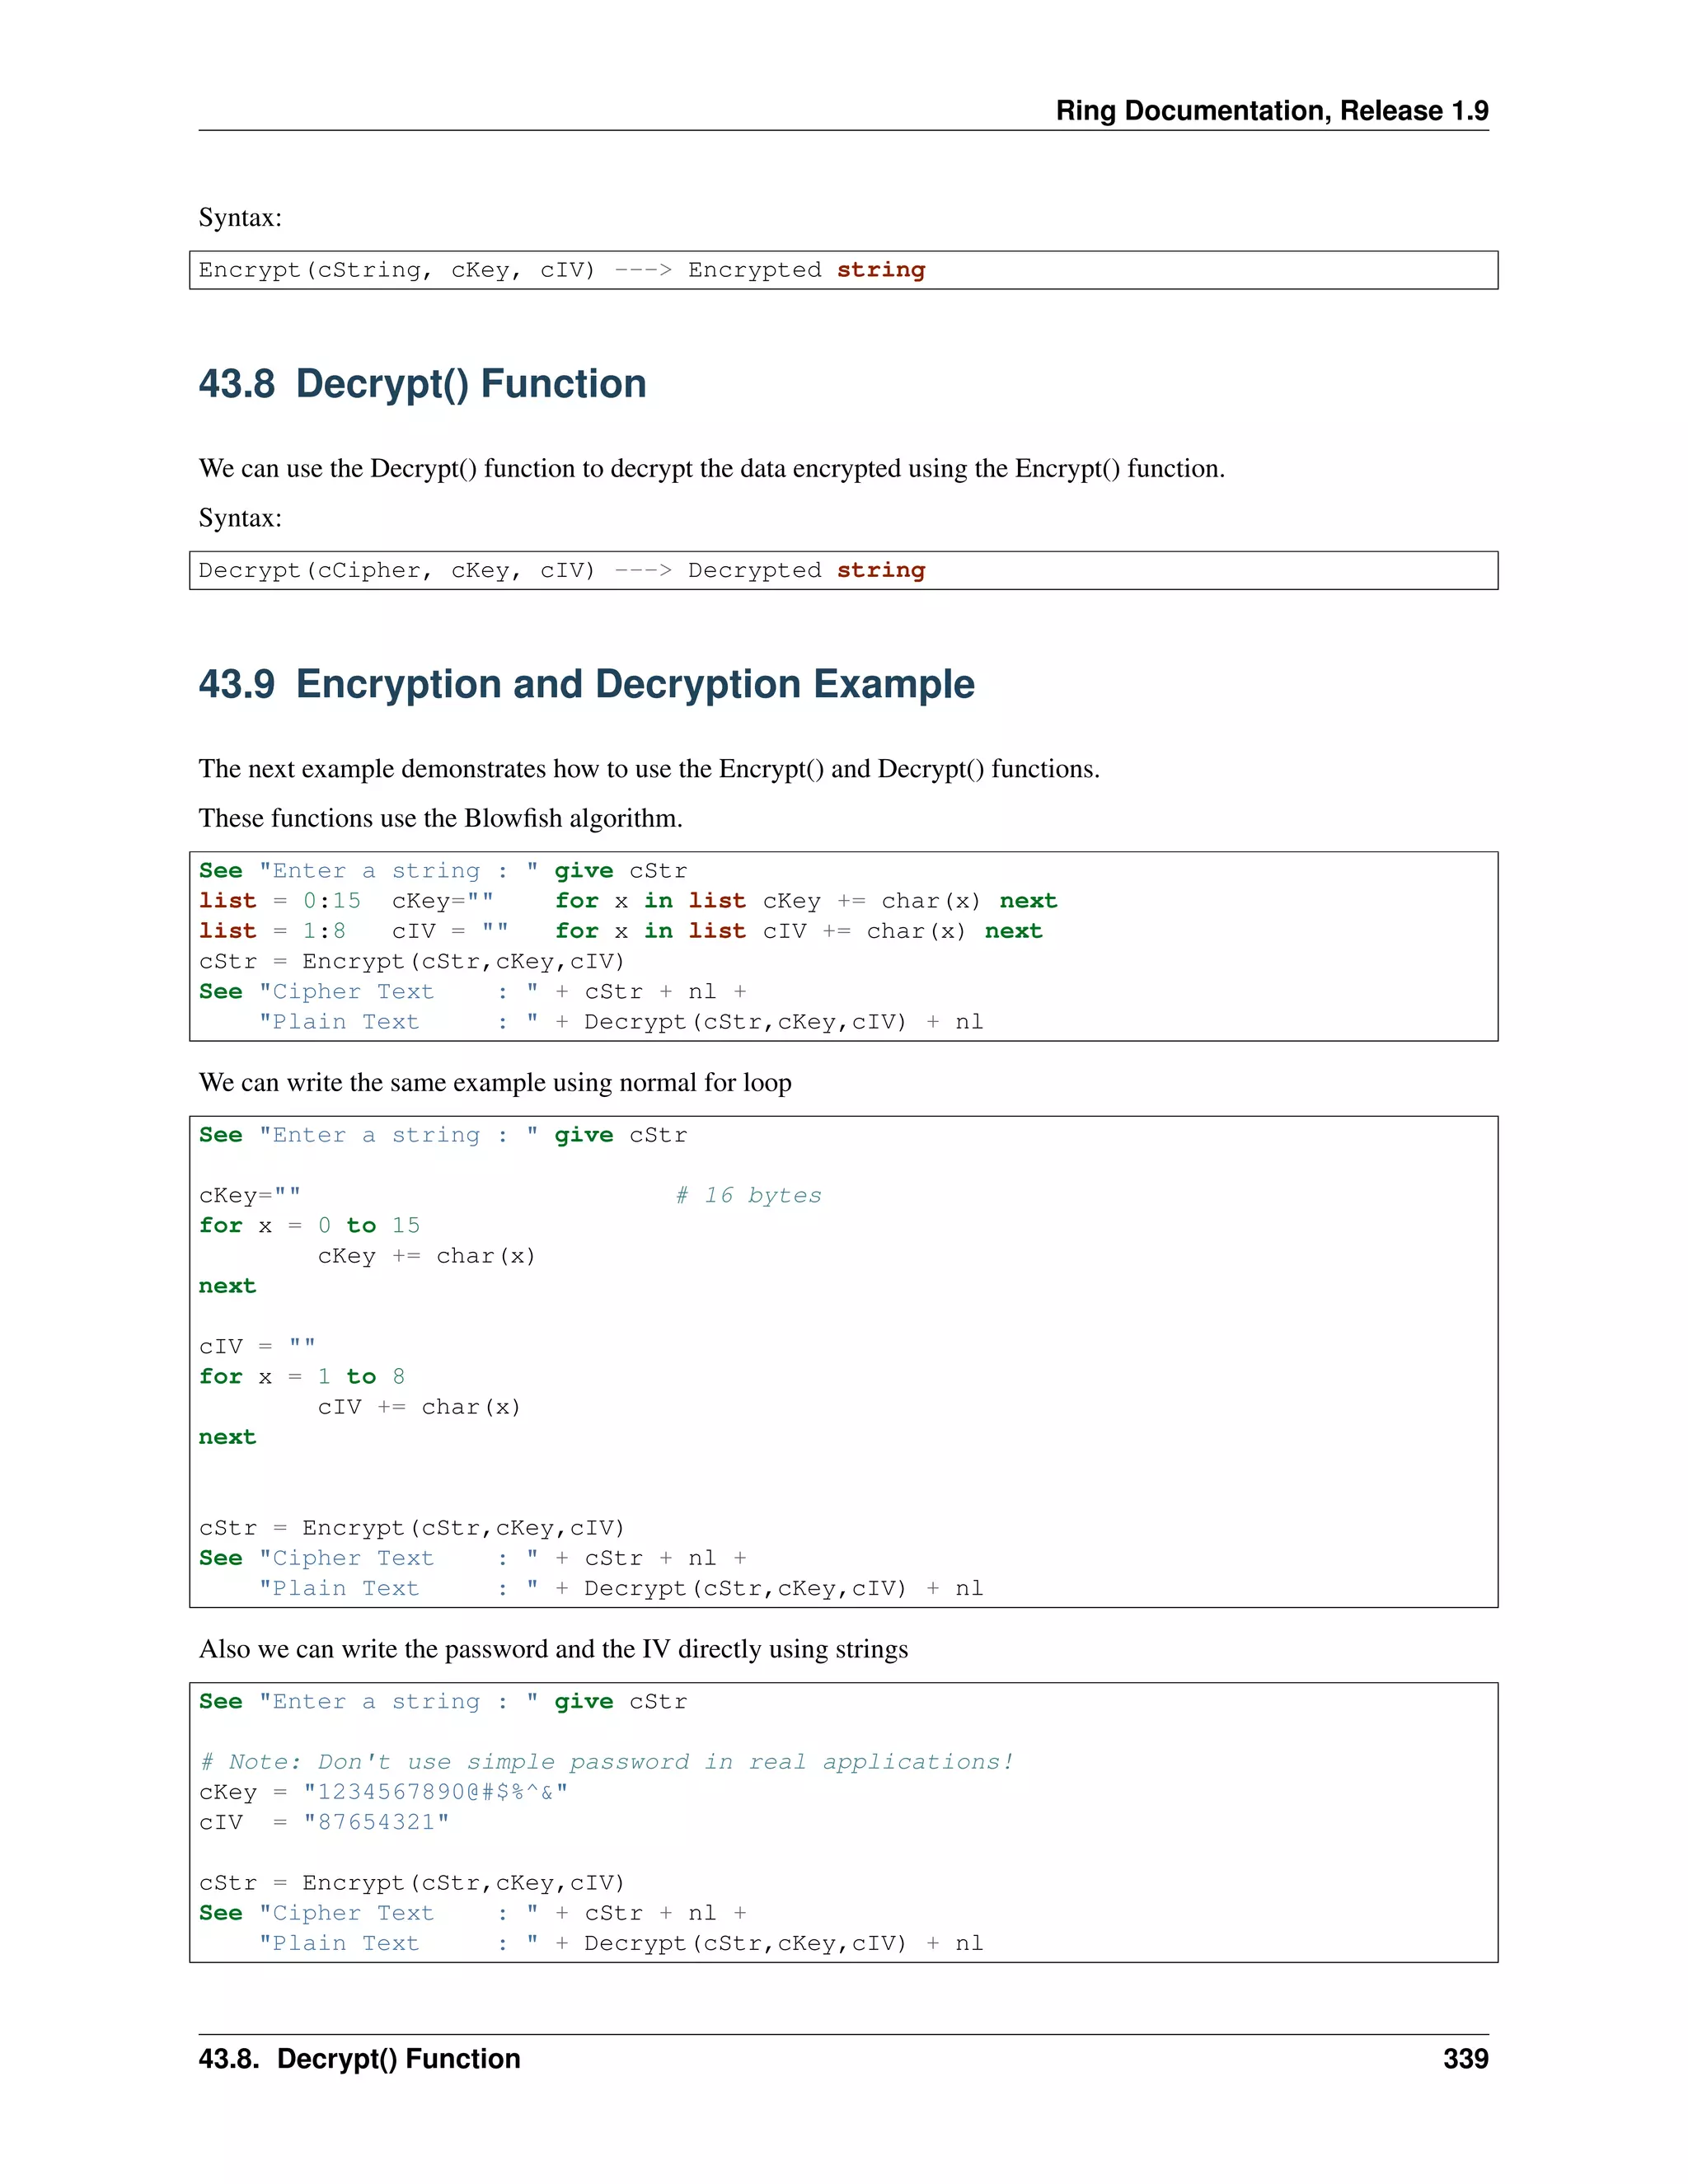Viewport: 1688px width, 2184px height.
Task: Click the 'list = 1:8' code line
Action: pos(272,931)
